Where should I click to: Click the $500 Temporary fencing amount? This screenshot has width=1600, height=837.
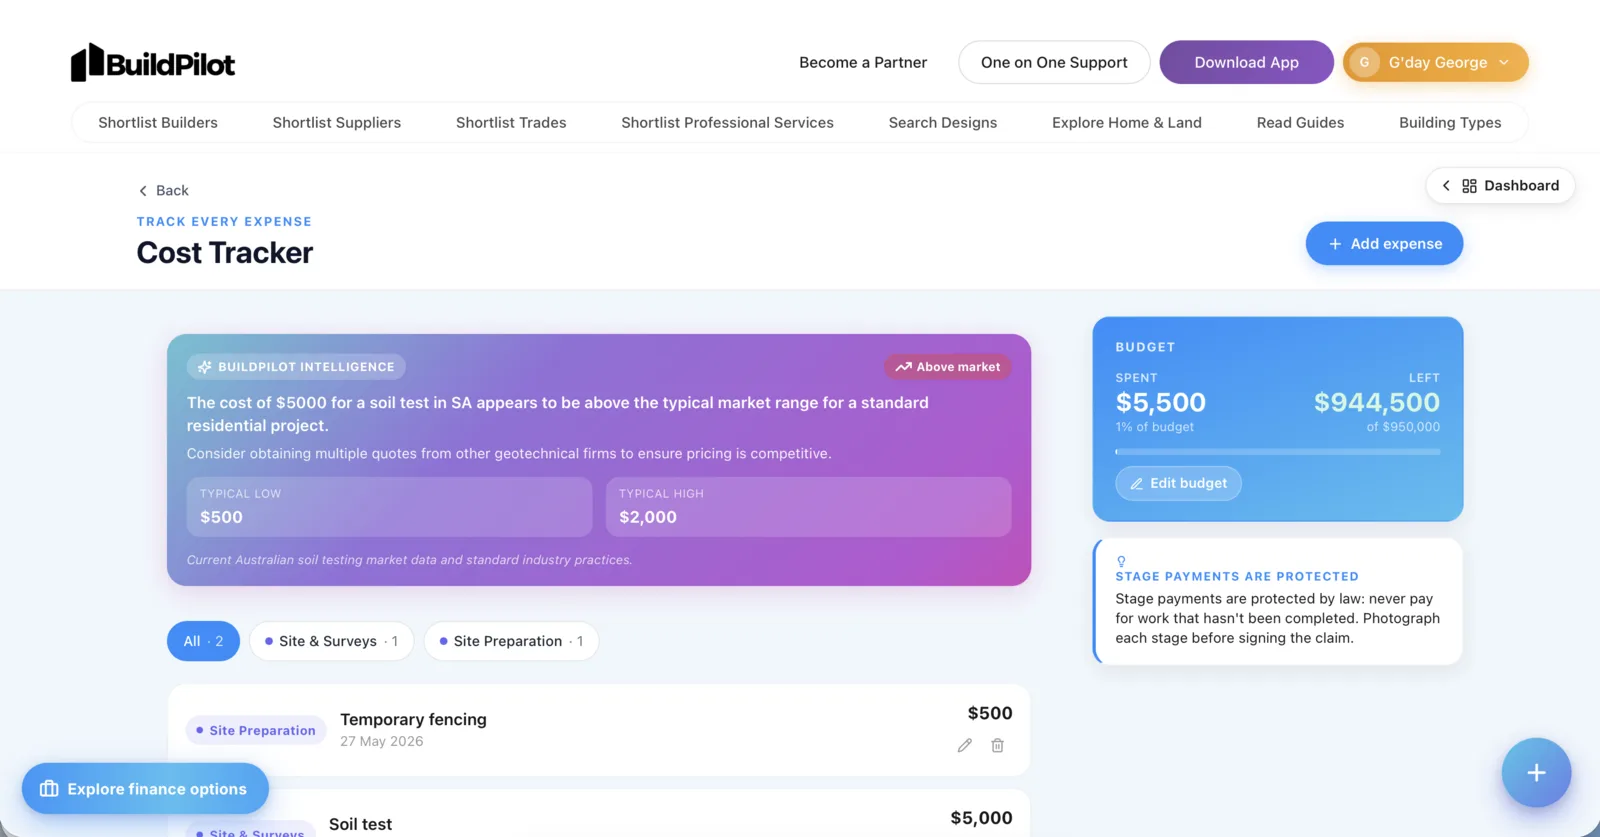click(x=990, y=713)
